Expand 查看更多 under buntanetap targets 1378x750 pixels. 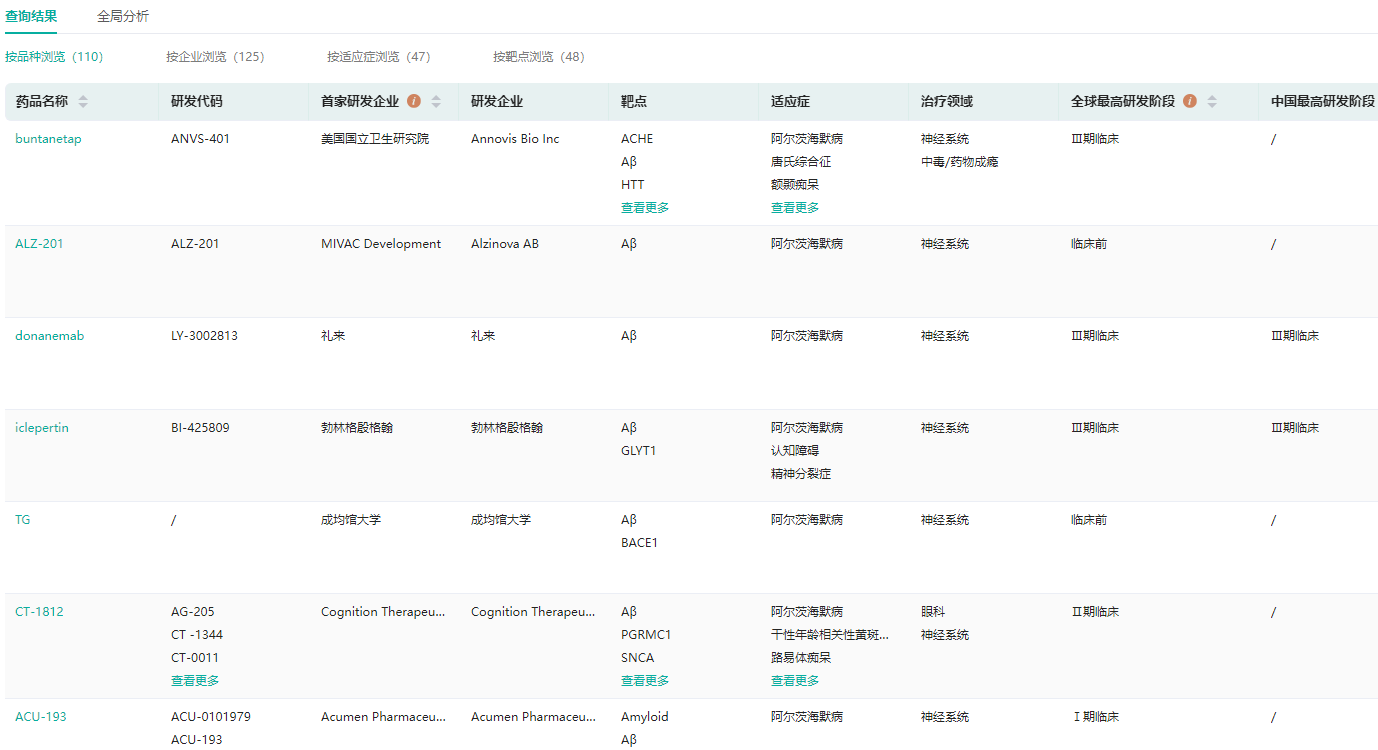[x=645, y=208]
